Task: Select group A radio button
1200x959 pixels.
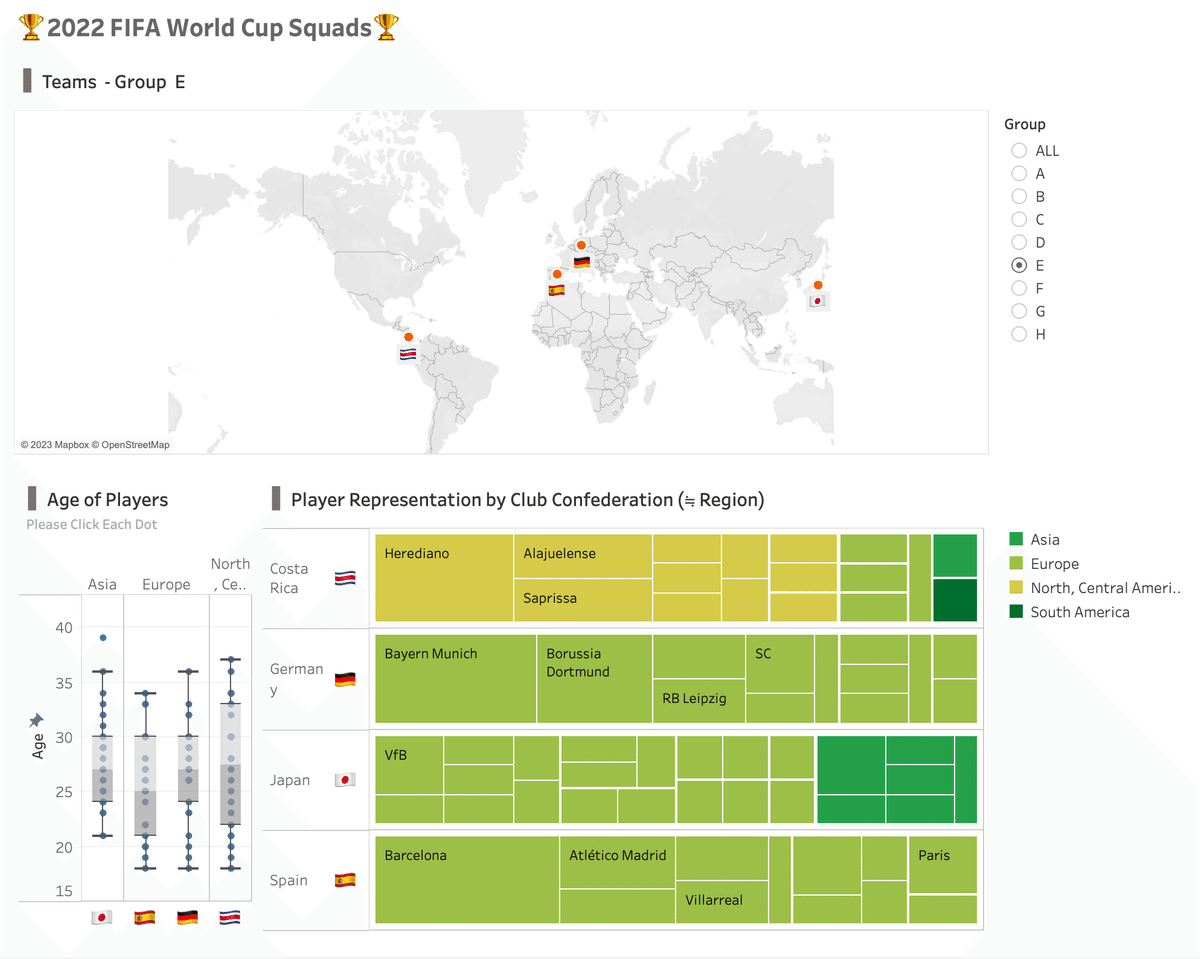Action: coord(1019,173)
